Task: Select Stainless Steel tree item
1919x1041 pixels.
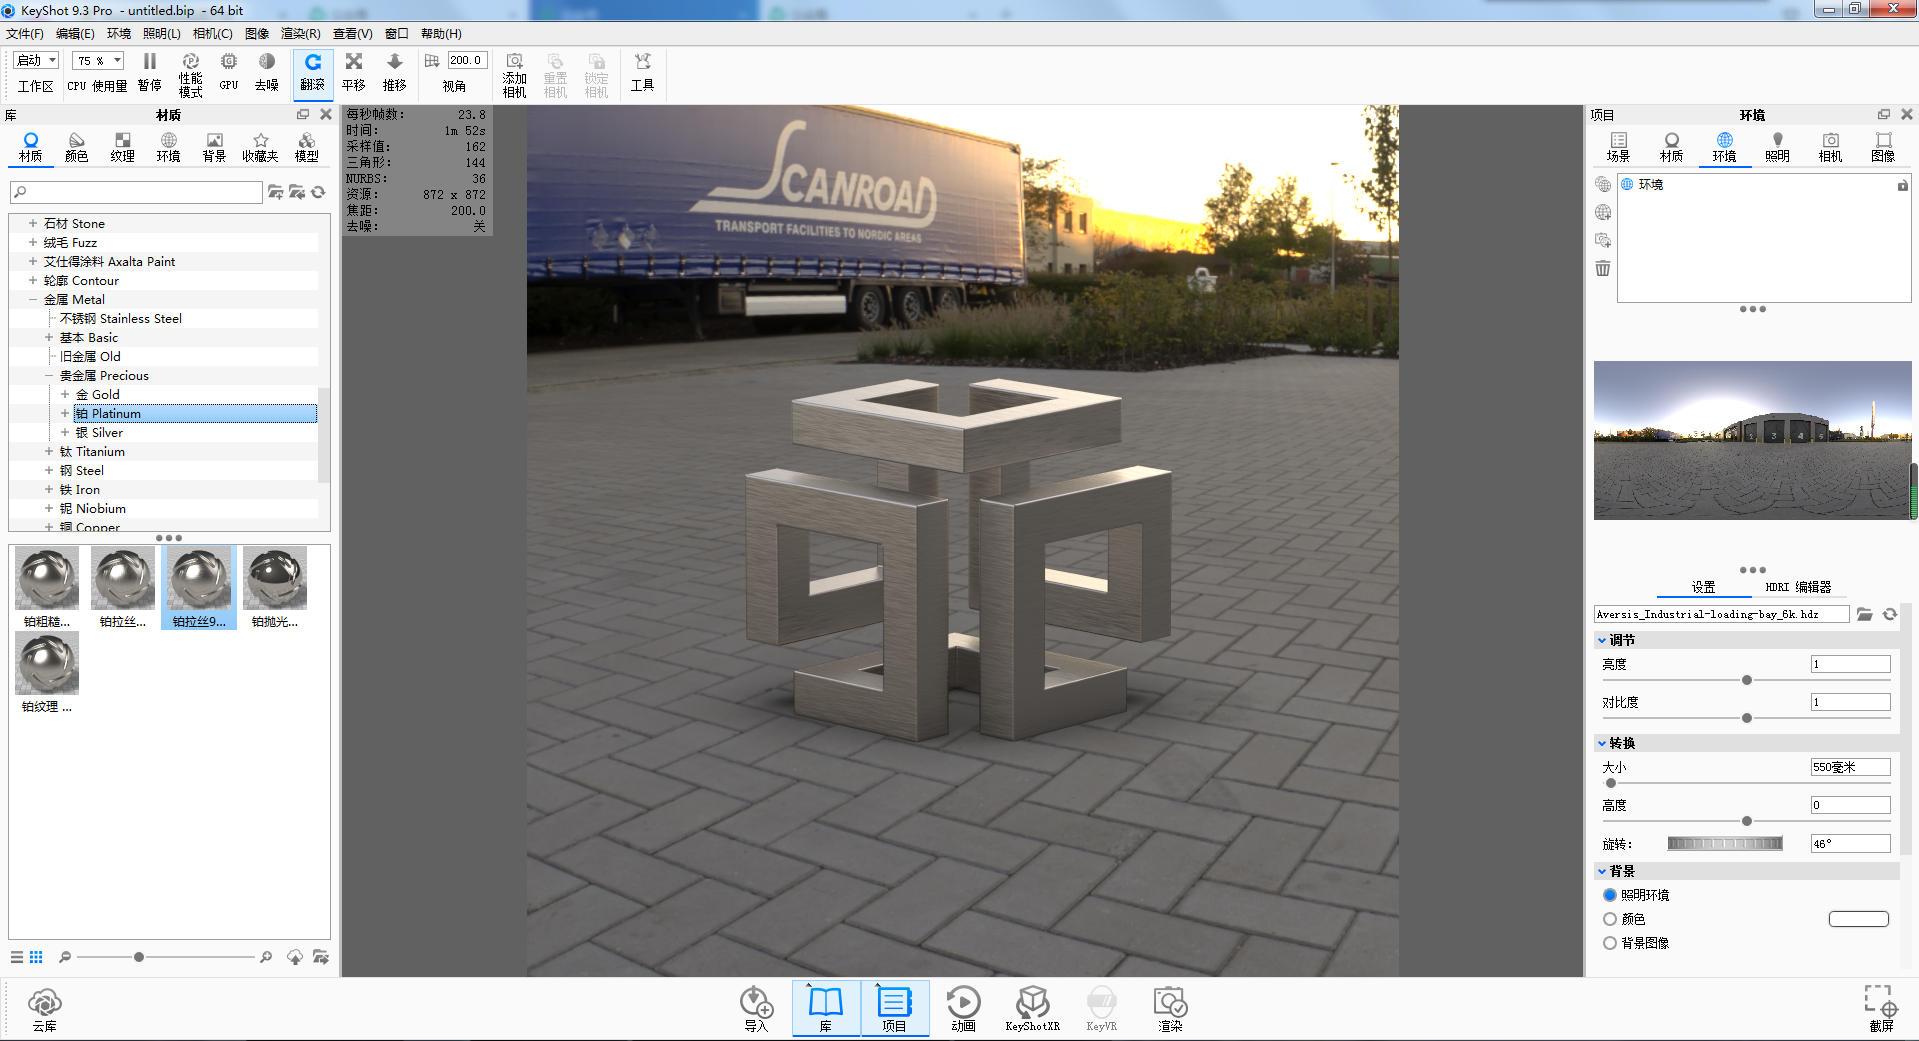Action: tap(121, 318)
